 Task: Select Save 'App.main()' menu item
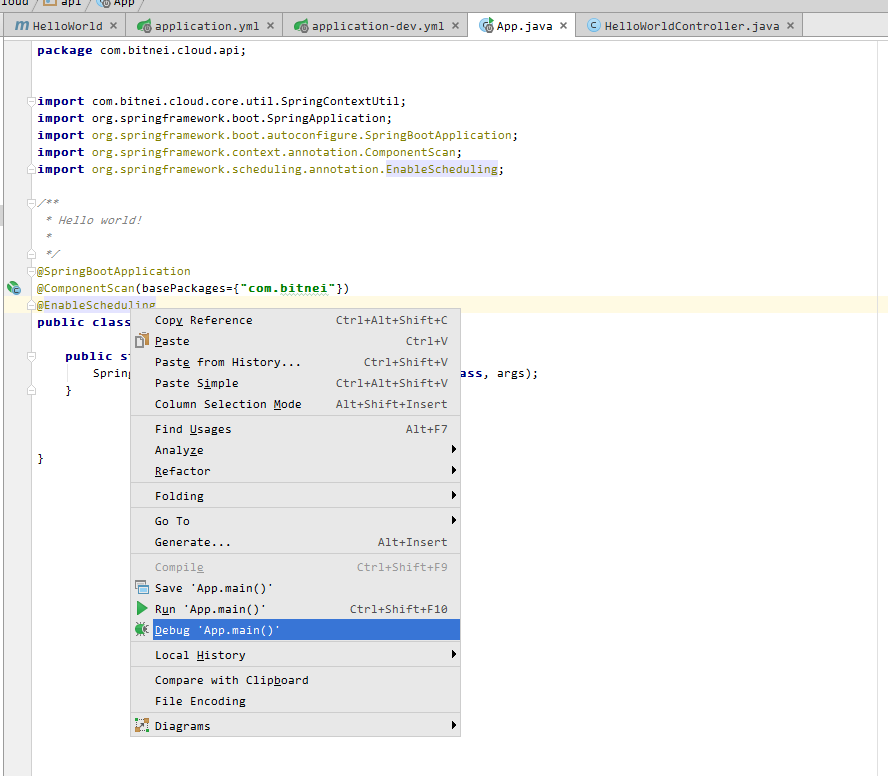(295, 588)
